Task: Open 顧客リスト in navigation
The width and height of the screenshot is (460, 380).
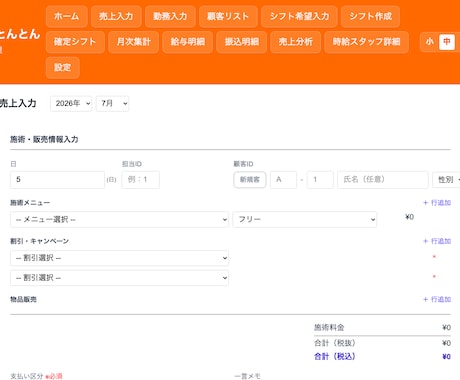Action: (x=228, y=16)
